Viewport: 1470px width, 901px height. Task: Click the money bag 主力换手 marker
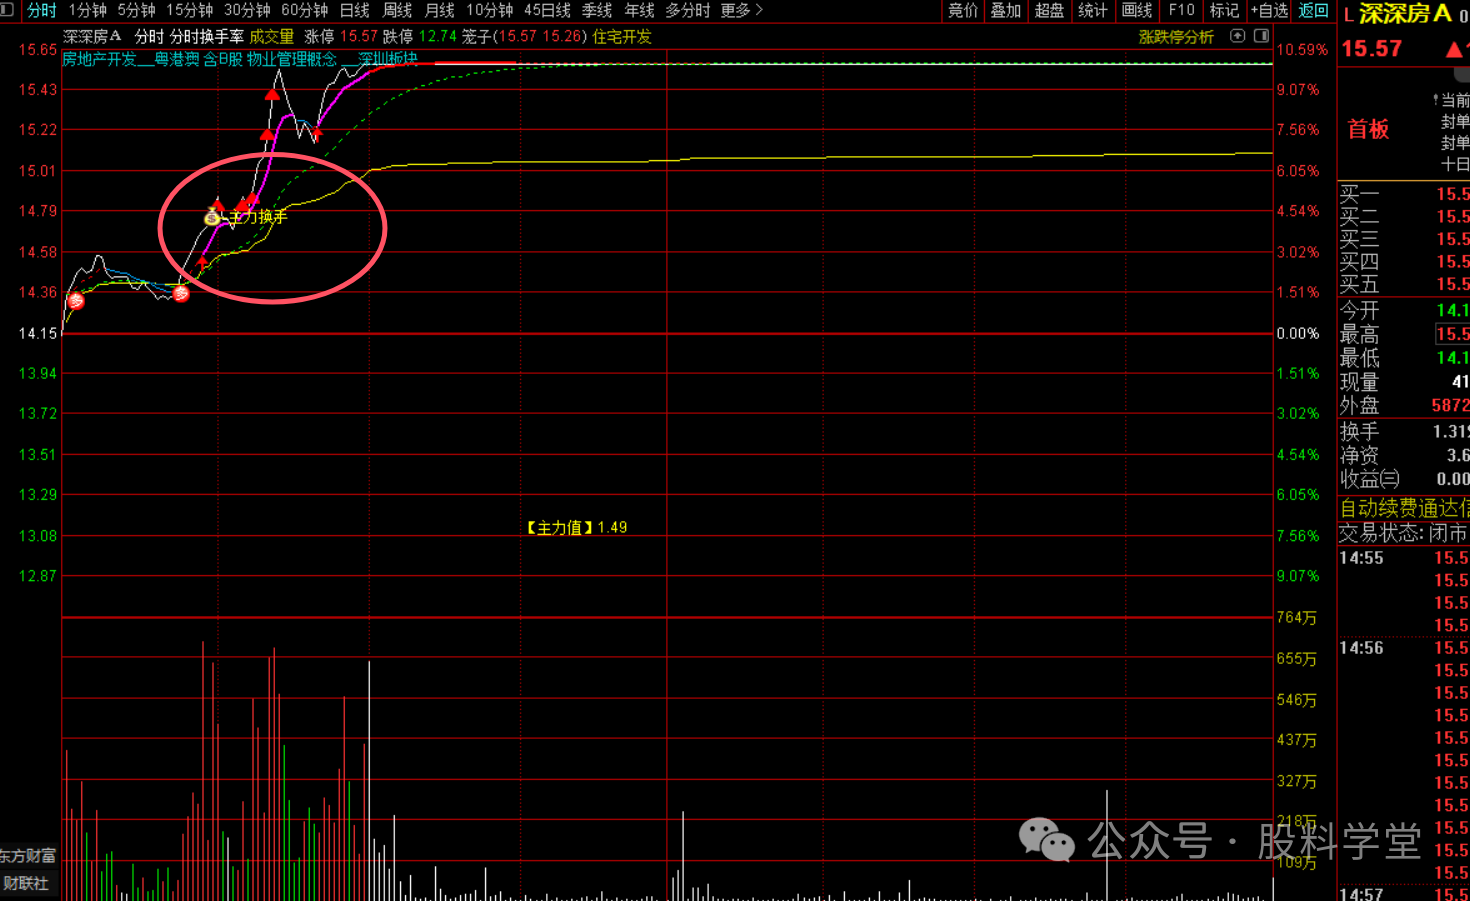coord(212,217)
